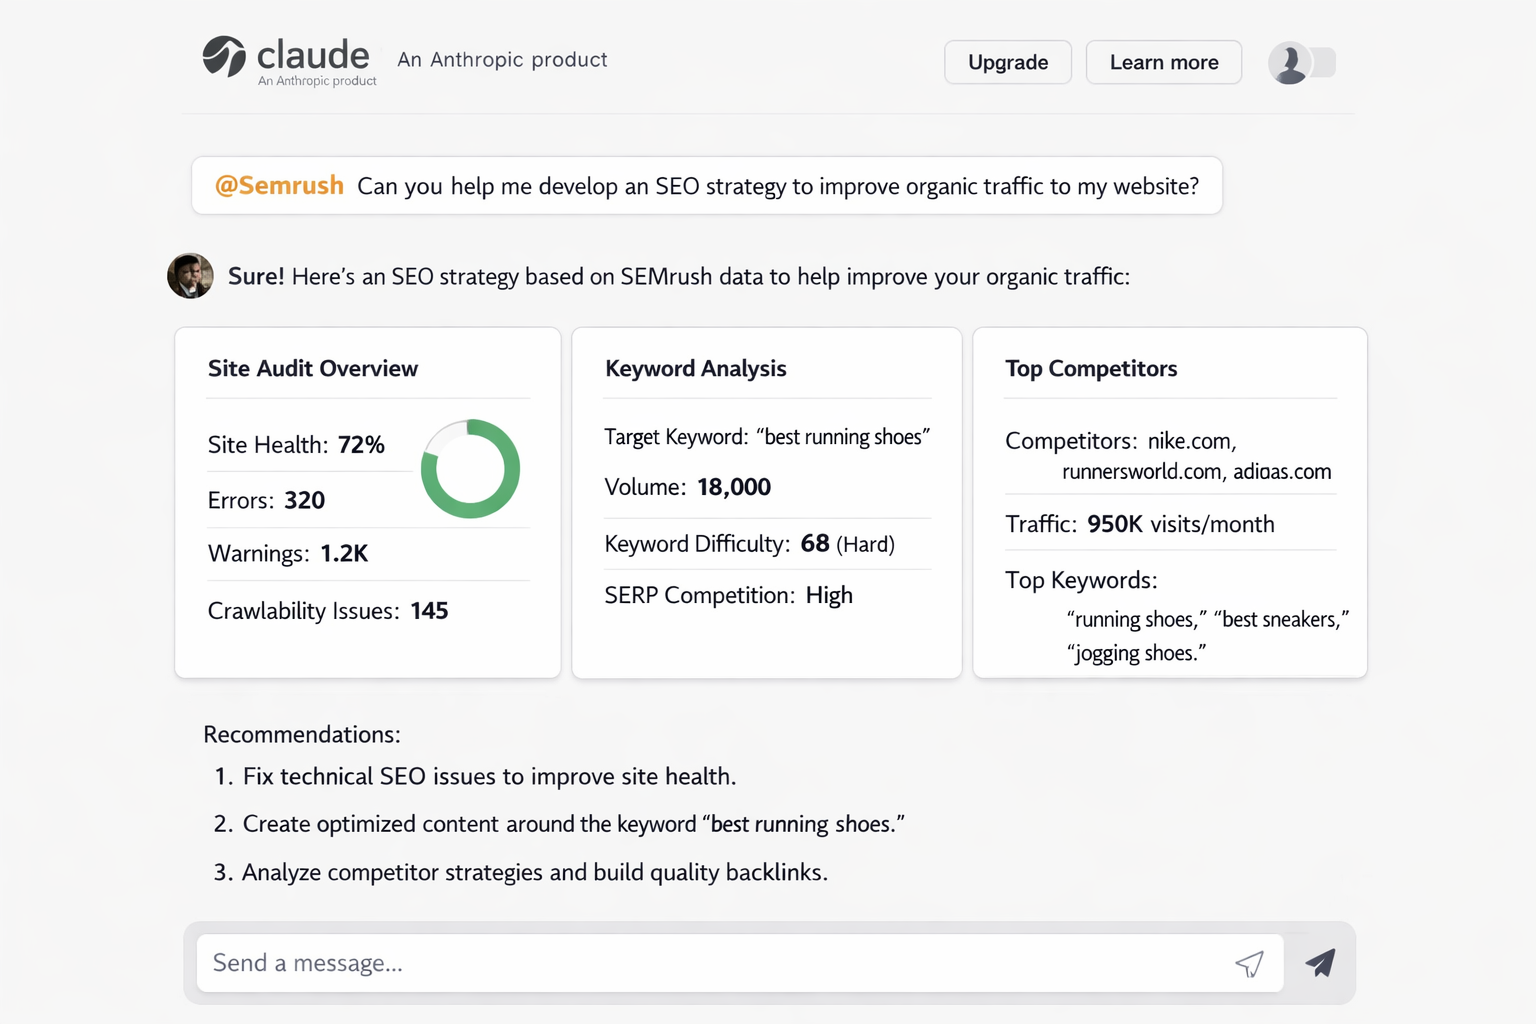
Task: Focus the Send a message input field
Action: point(740,963)
